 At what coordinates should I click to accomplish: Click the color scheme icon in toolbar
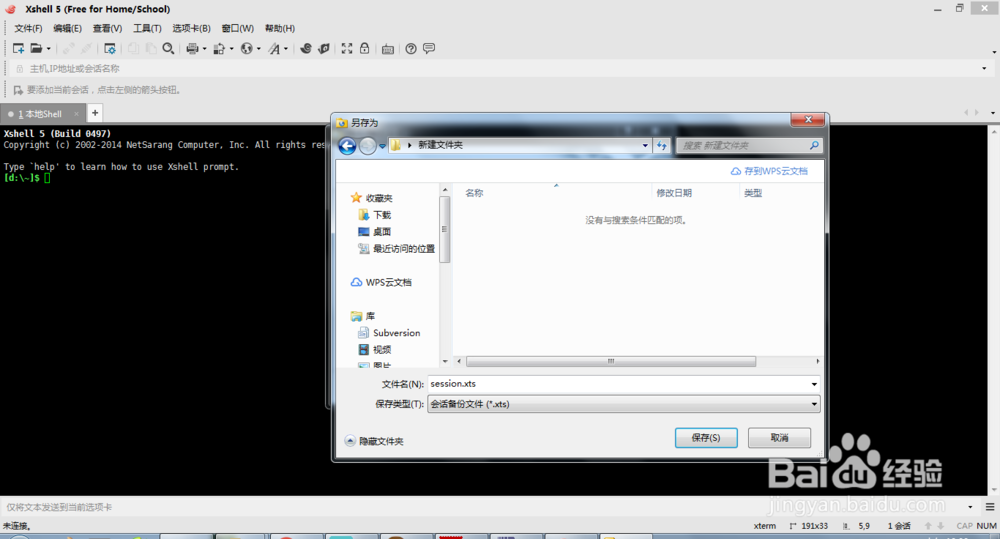(x=219, y=48)
